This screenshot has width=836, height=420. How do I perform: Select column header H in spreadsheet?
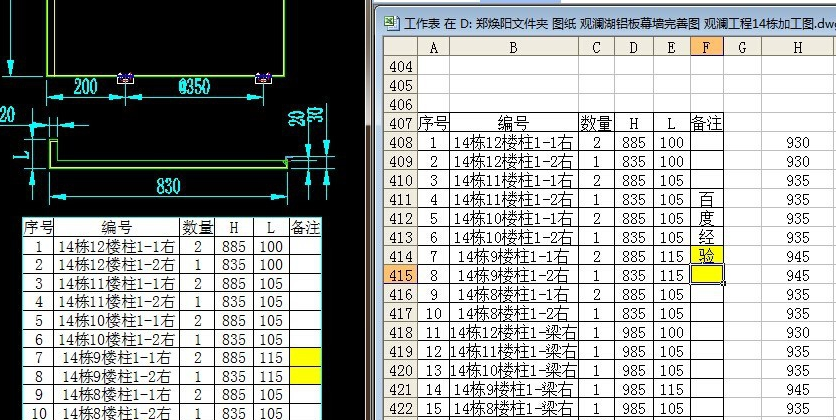(x=797, y=47)
